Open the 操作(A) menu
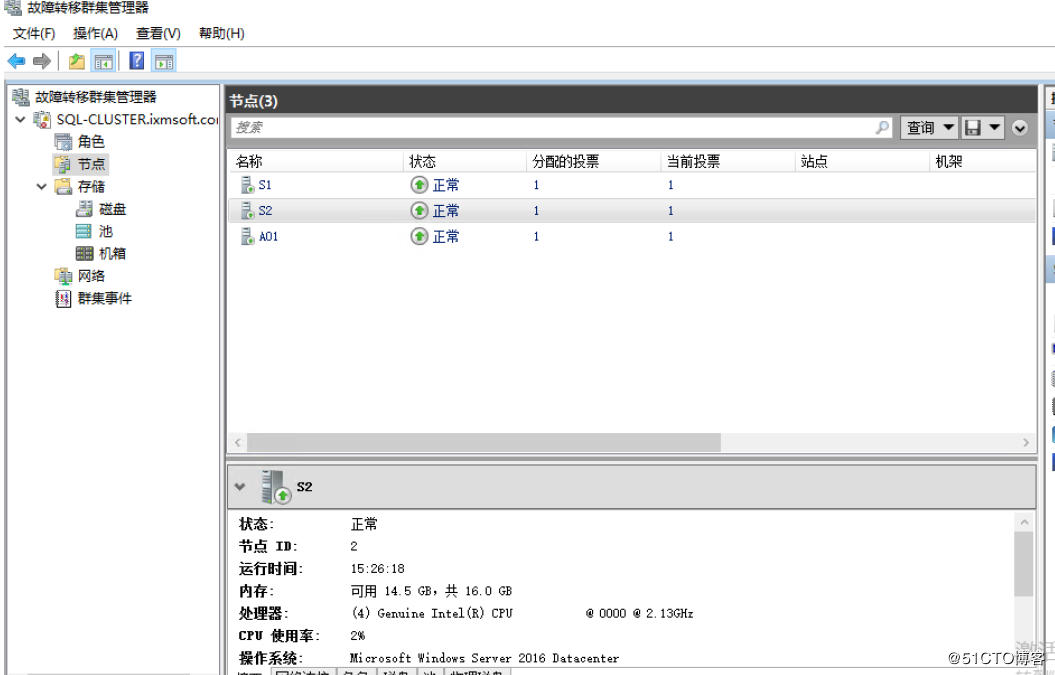1055x675 pixels. pos(96,33)
